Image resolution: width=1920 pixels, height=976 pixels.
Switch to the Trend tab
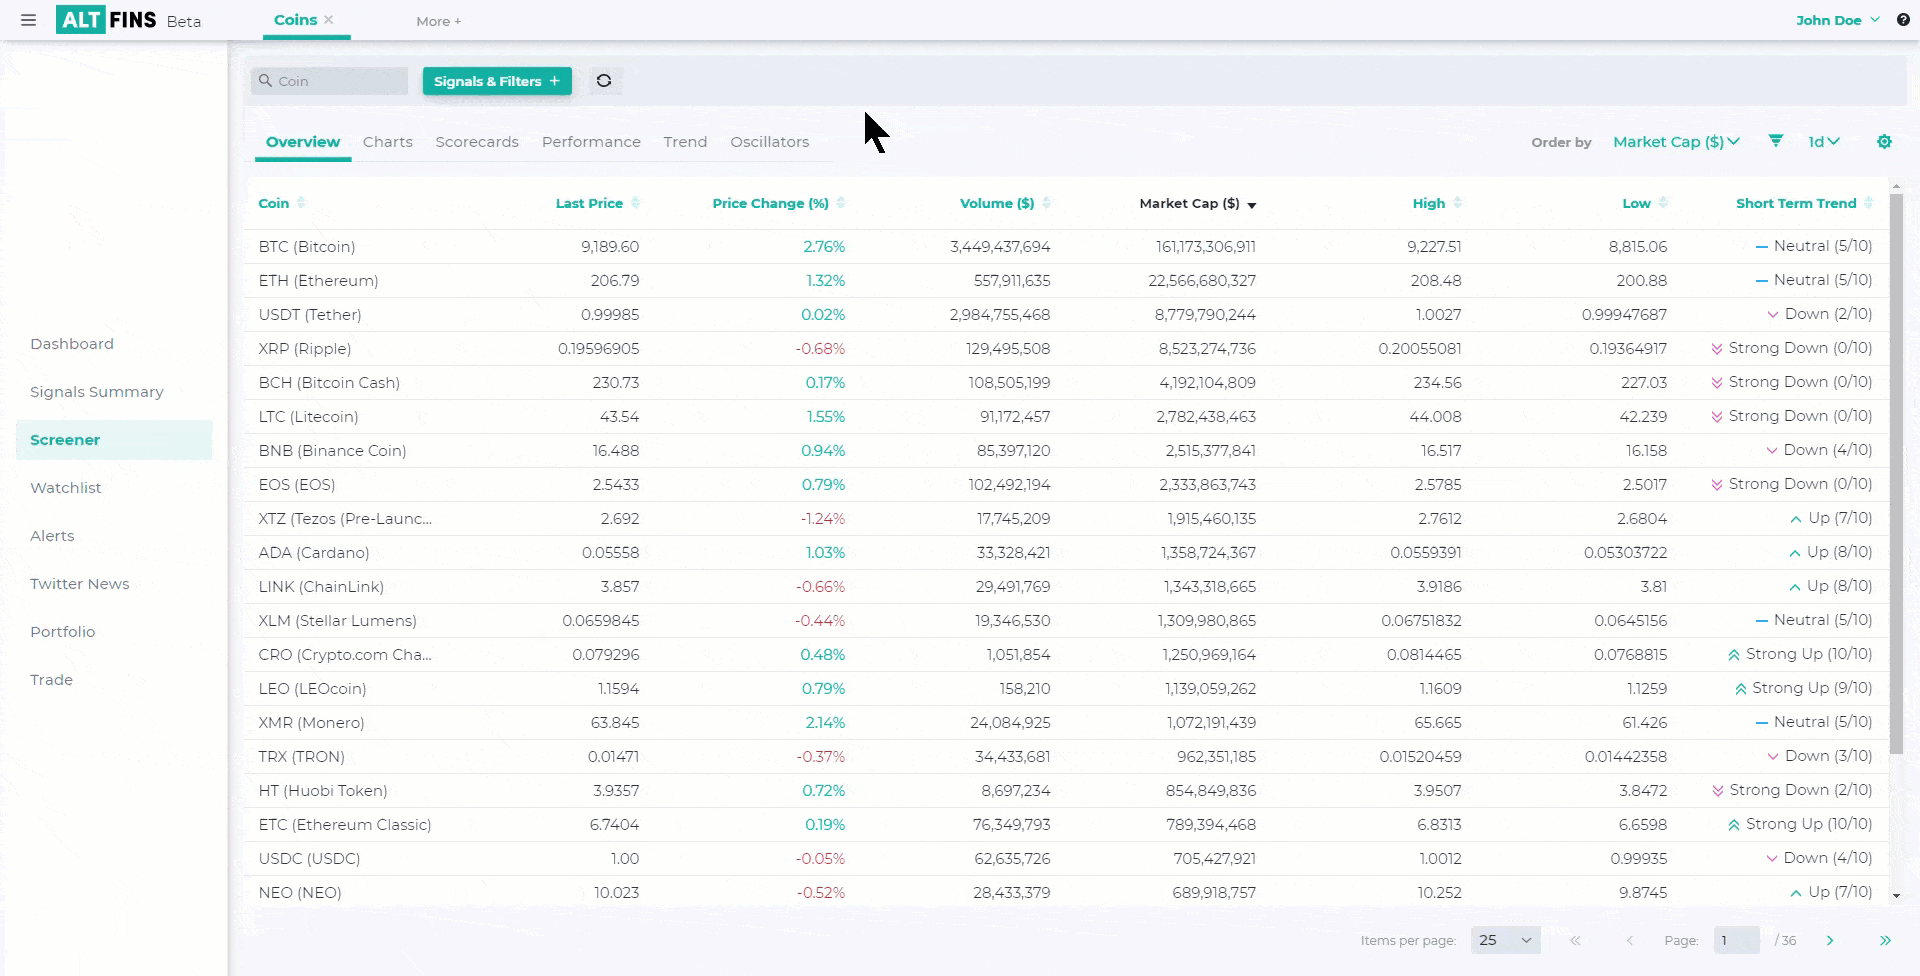pos(685,142)
